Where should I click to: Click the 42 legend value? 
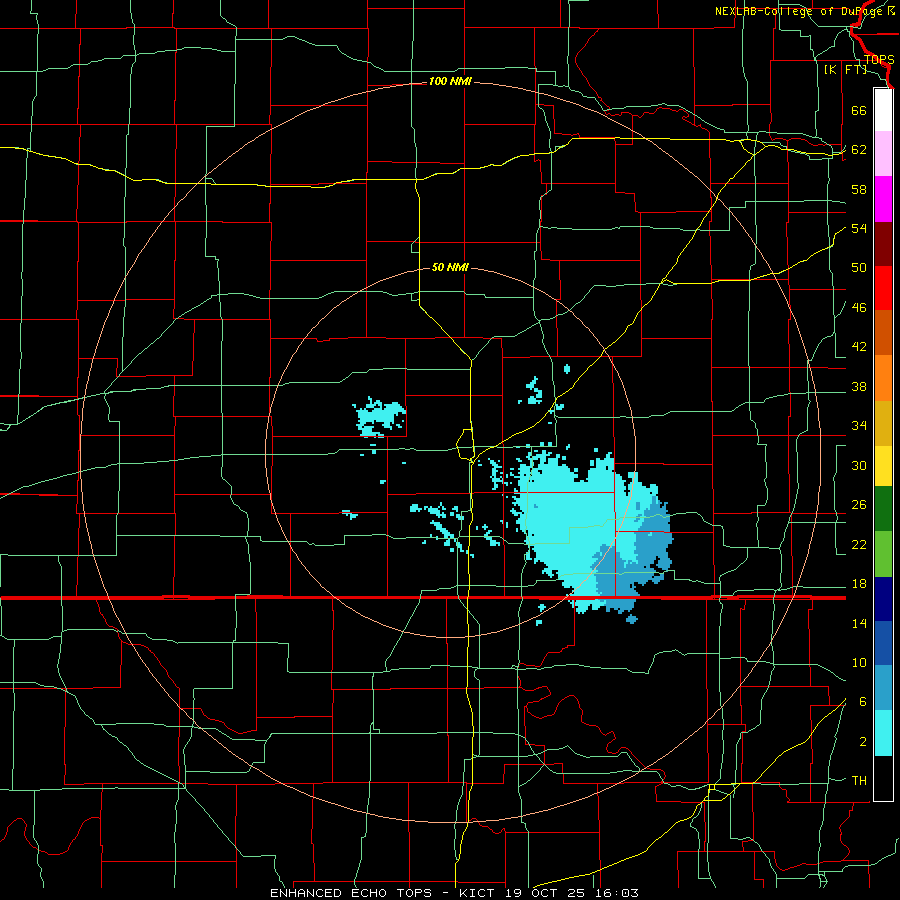coord(859,347)
